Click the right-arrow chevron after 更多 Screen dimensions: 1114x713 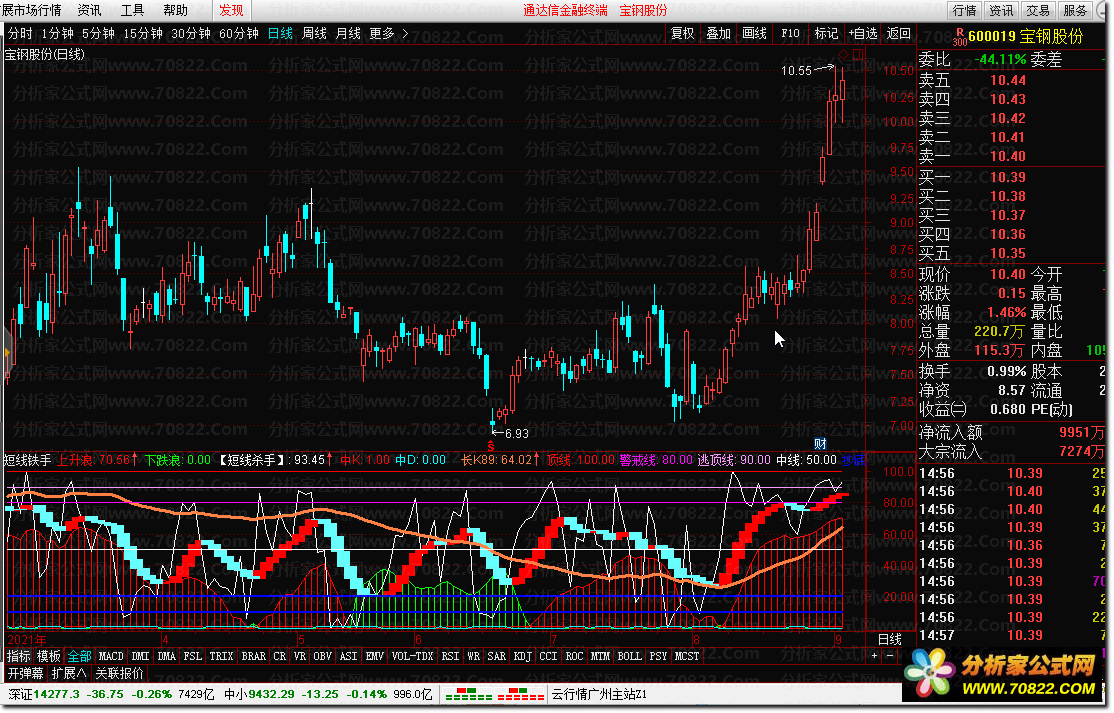[406, 33]
